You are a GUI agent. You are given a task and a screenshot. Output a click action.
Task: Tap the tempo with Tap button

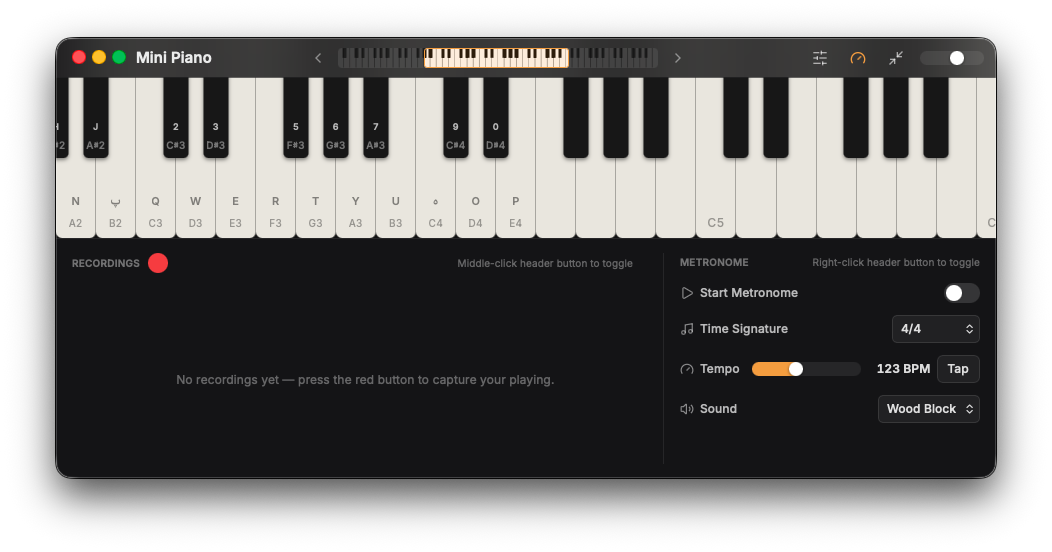[x=957, y=369]
